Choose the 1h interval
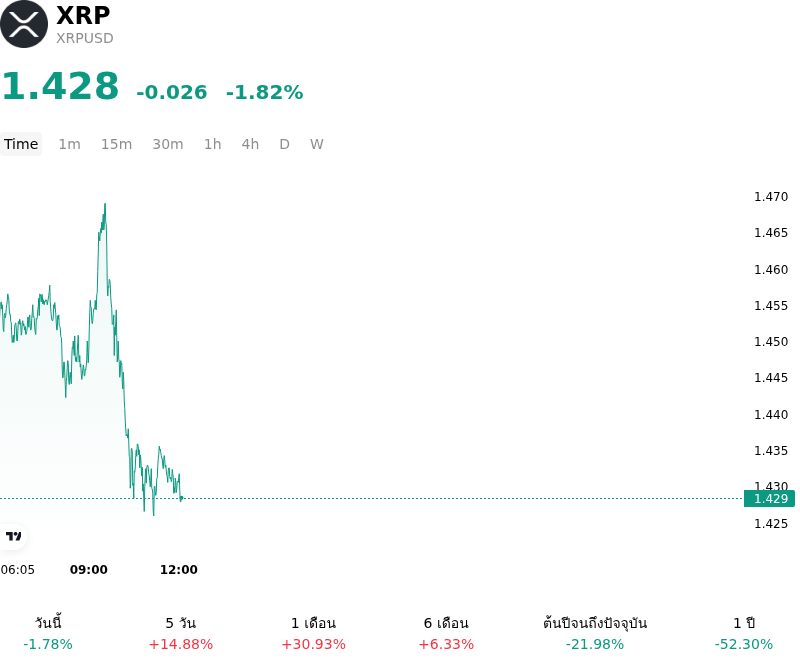 tap(213, 144)
